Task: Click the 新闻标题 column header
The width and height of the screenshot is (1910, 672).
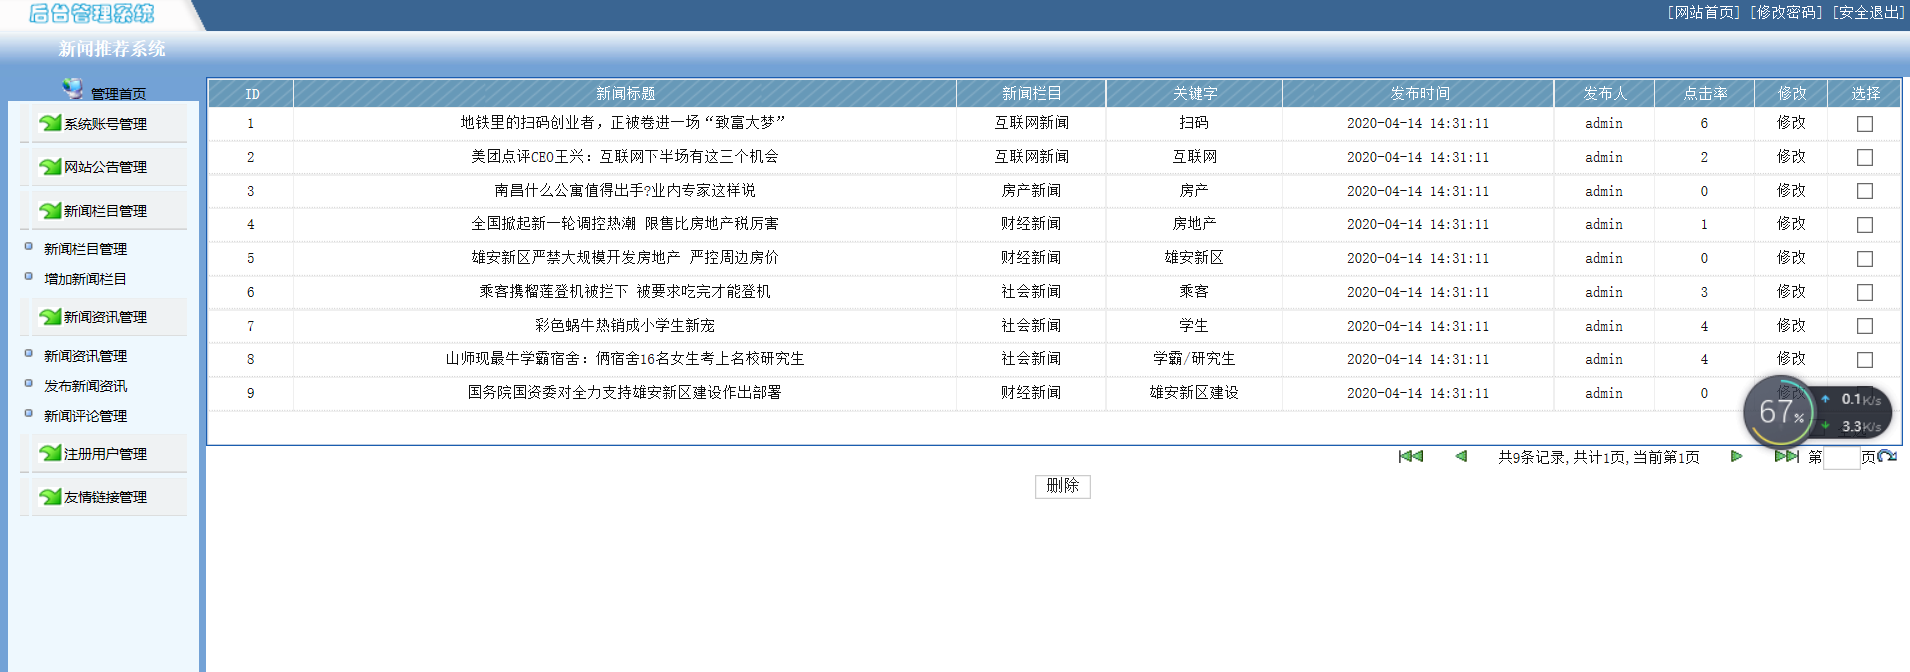Action: [x=625, y=94]
